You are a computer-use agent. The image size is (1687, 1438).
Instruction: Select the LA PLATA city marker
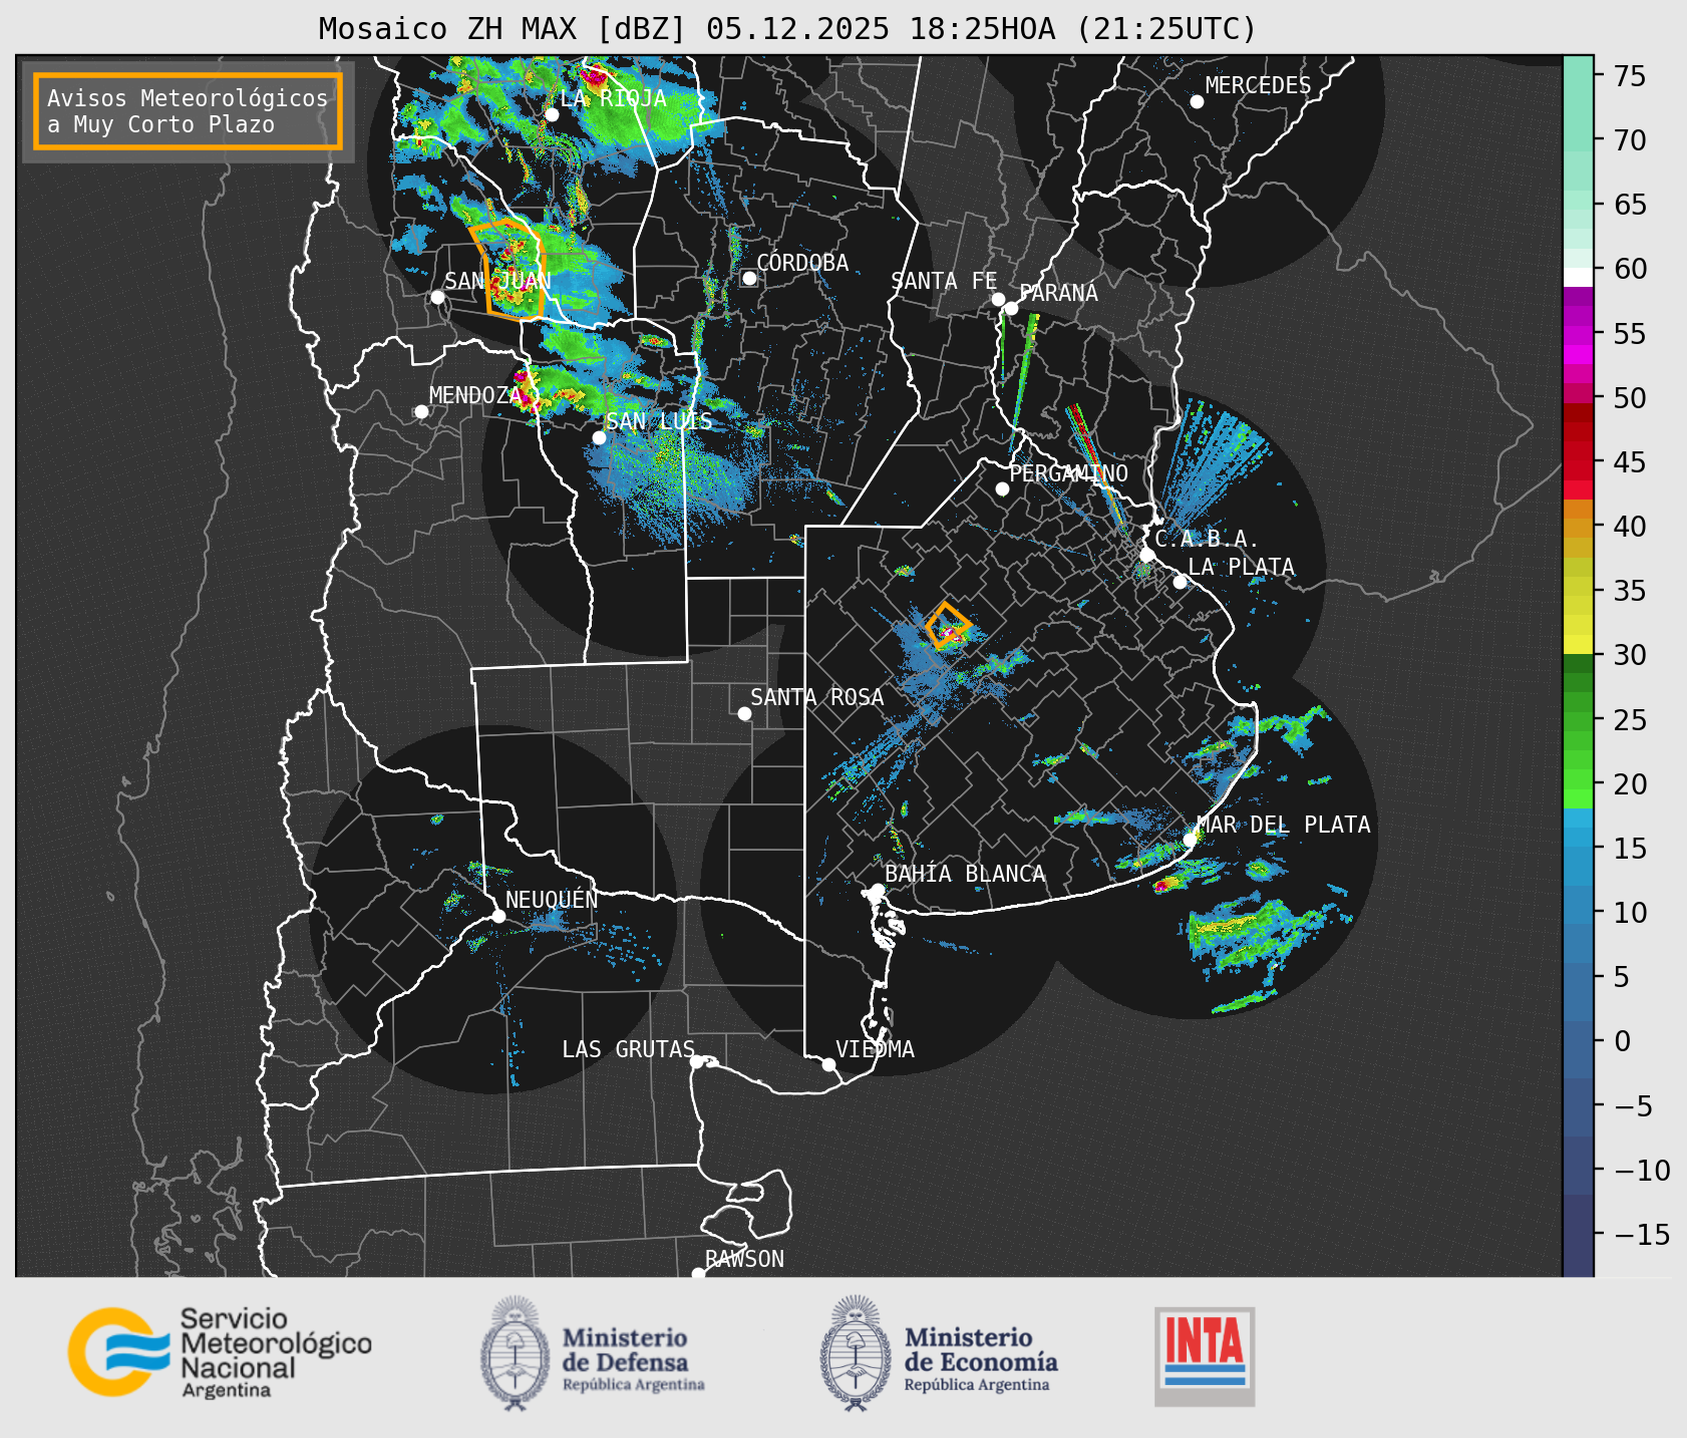coord(1180,582)
